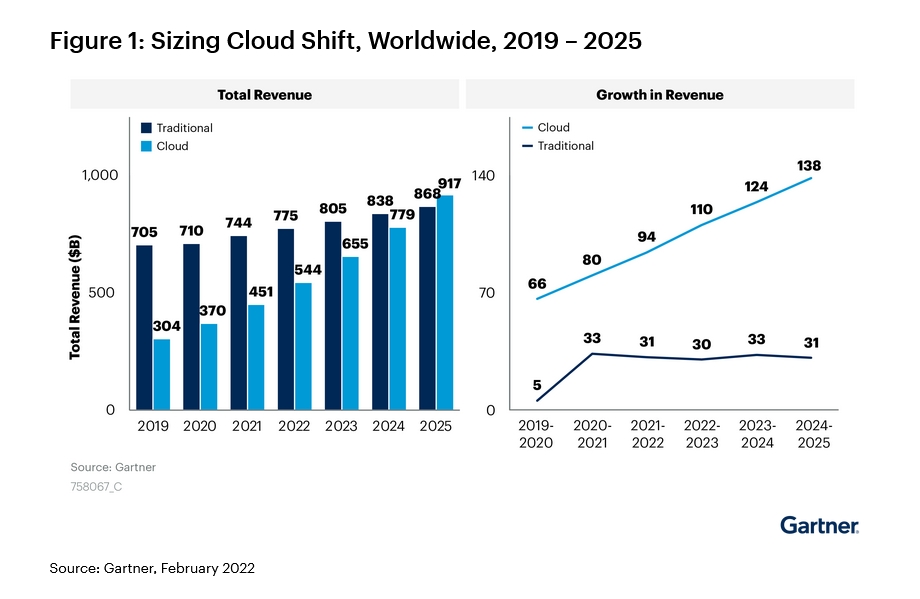Image resolution: width=920 pixels, height=599 pixels.
Task: Click the cloud growth value 94
Action: point(647,237)
